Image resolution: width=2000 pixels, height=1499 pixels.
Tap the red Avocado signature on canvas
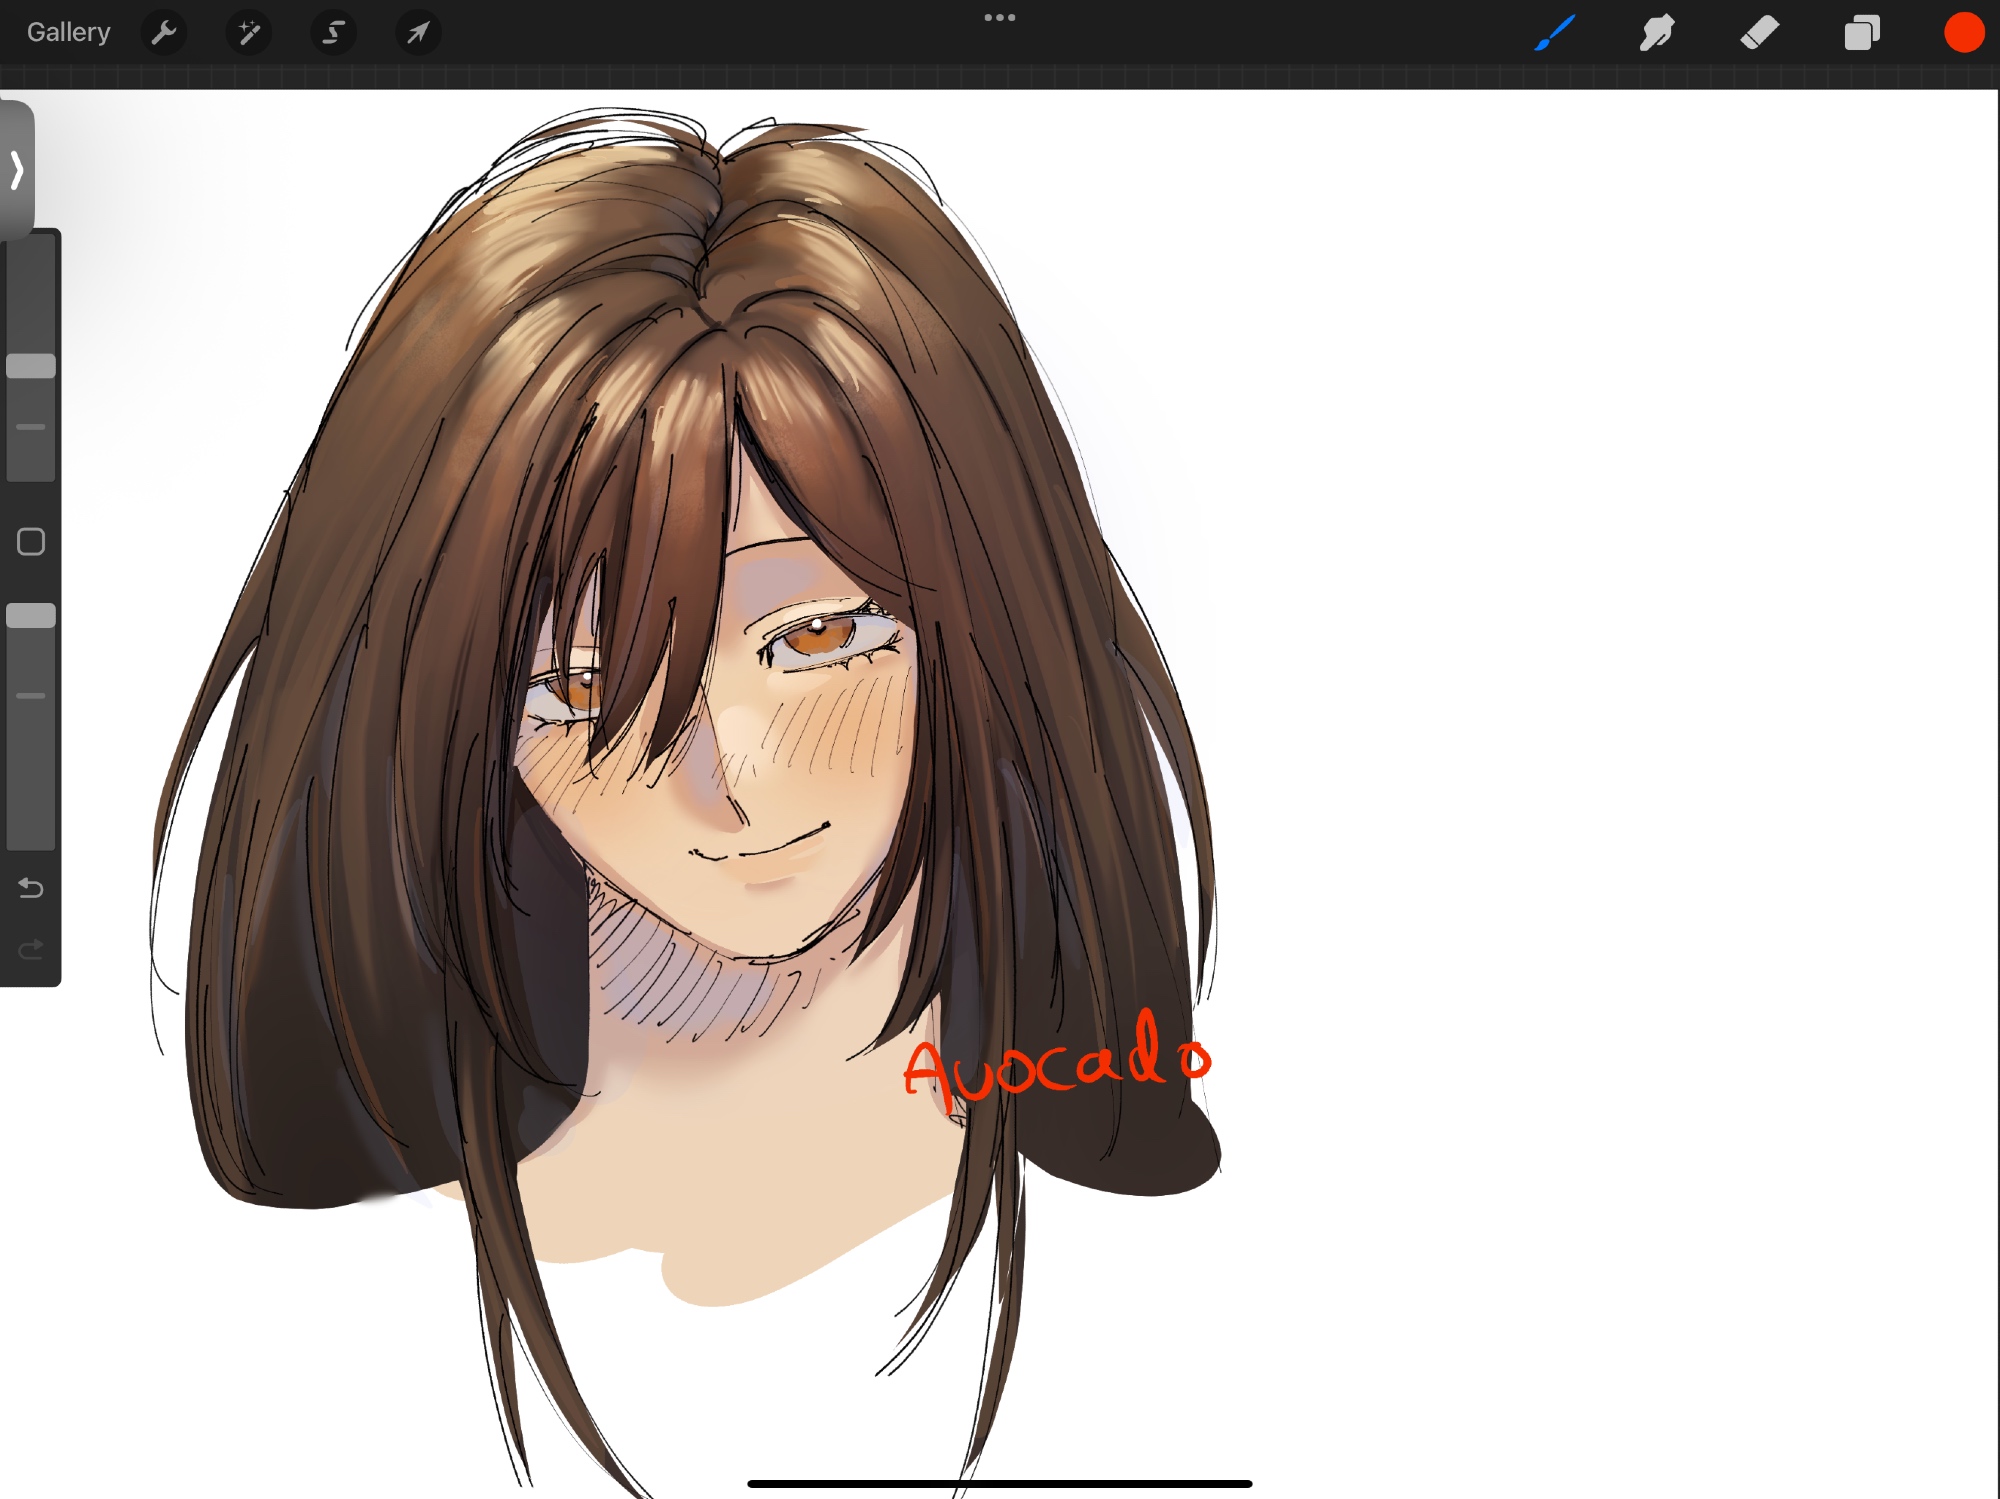point(1055,1065)
